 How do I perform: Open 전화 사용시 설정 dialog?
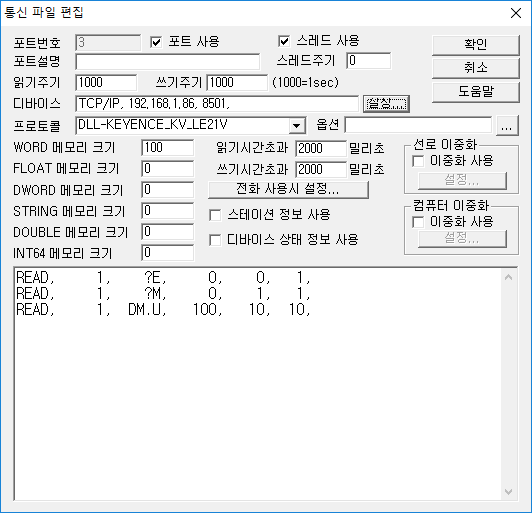coord(288,190)
